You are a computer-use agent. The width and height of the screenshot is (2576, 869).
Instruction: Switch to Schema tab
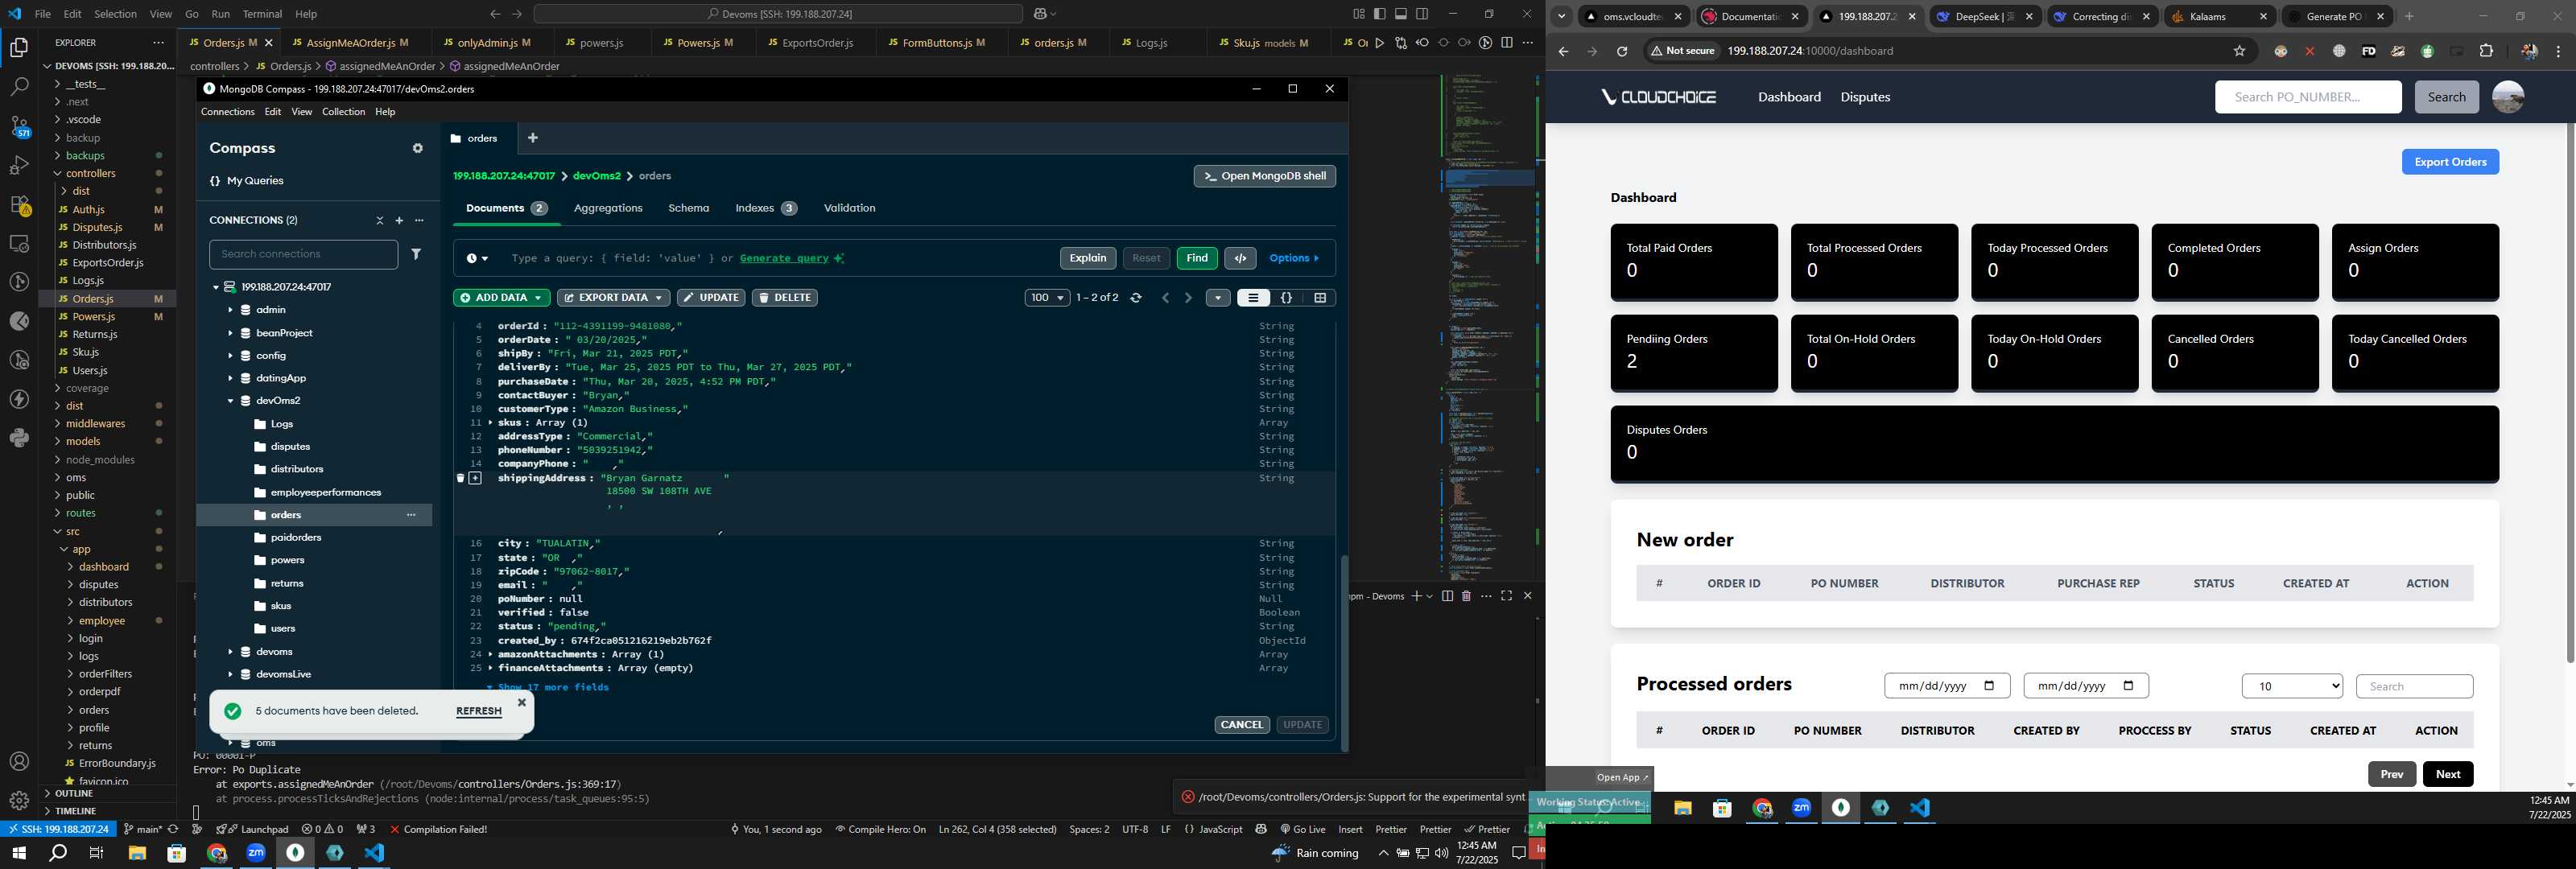point(688,208)
